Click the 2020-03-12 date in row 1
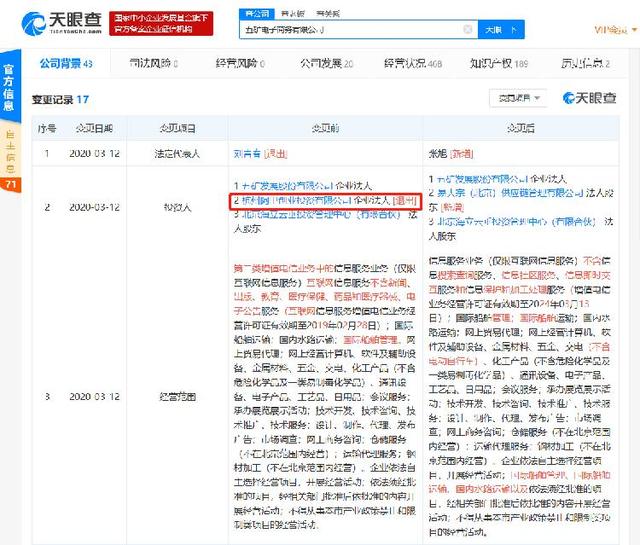The height and width of the screenshot is (545, 640). (94, 153)
